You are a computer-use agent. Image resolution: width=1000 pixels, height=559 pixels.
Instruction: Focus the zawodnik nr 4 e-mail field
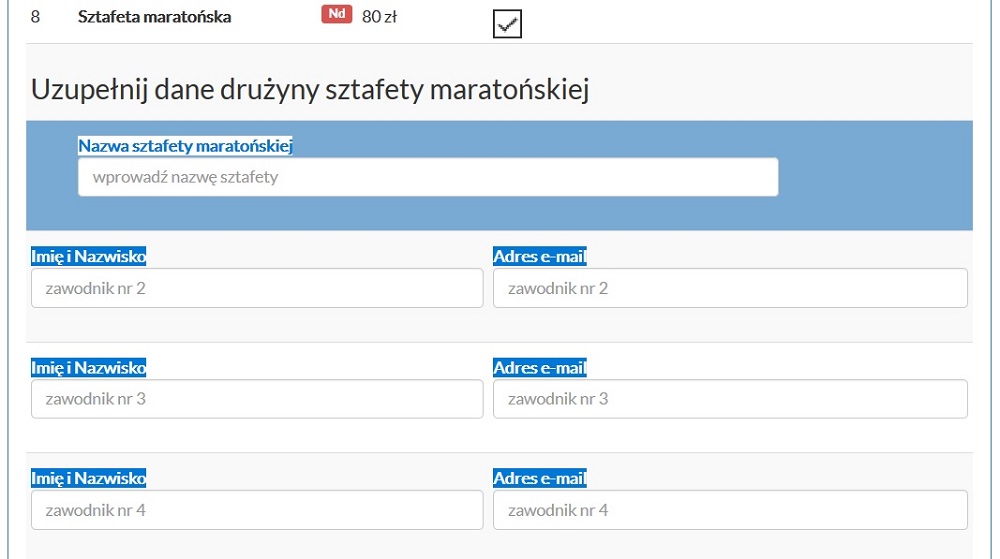pyautogui.click(x=730, y=510)
